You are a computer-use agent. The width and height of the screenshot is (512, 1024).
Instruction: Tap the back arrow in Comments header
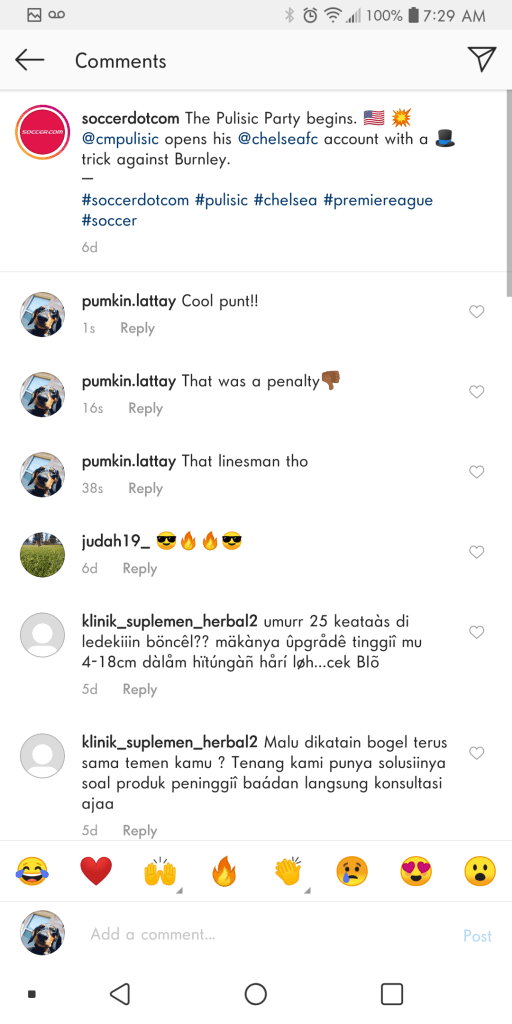29,60
